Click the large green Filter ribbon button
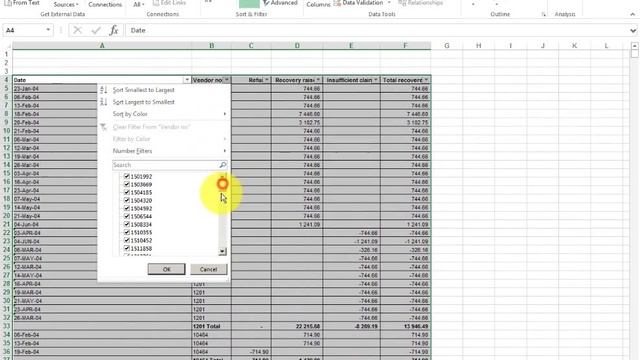The image size is (640, 360). [249, 3]
